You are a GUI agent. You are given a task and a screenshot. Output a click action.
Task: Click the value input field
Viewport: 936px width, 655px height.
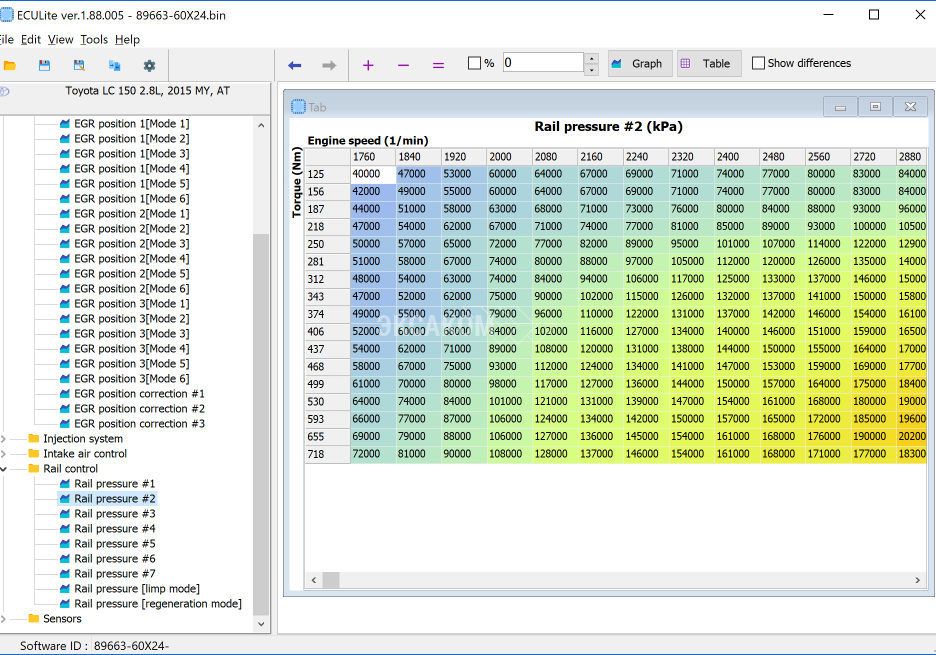542,63
